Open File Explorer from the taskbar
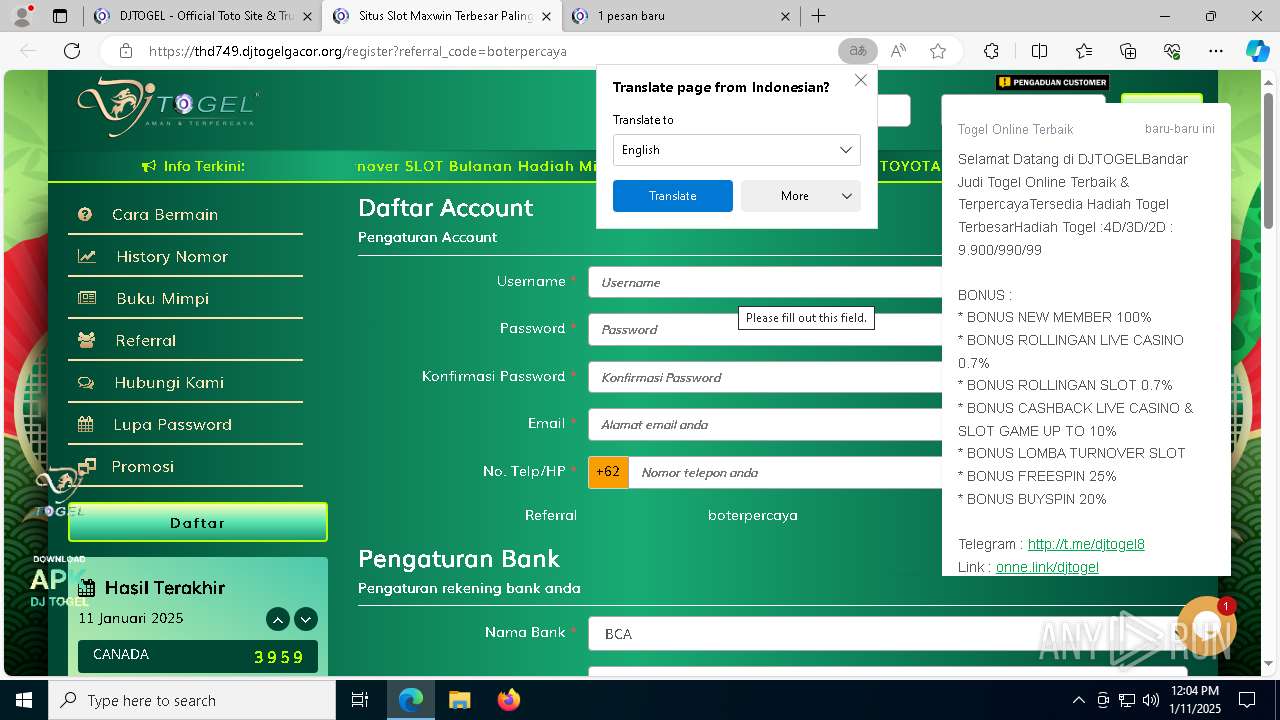 point(459,700)
